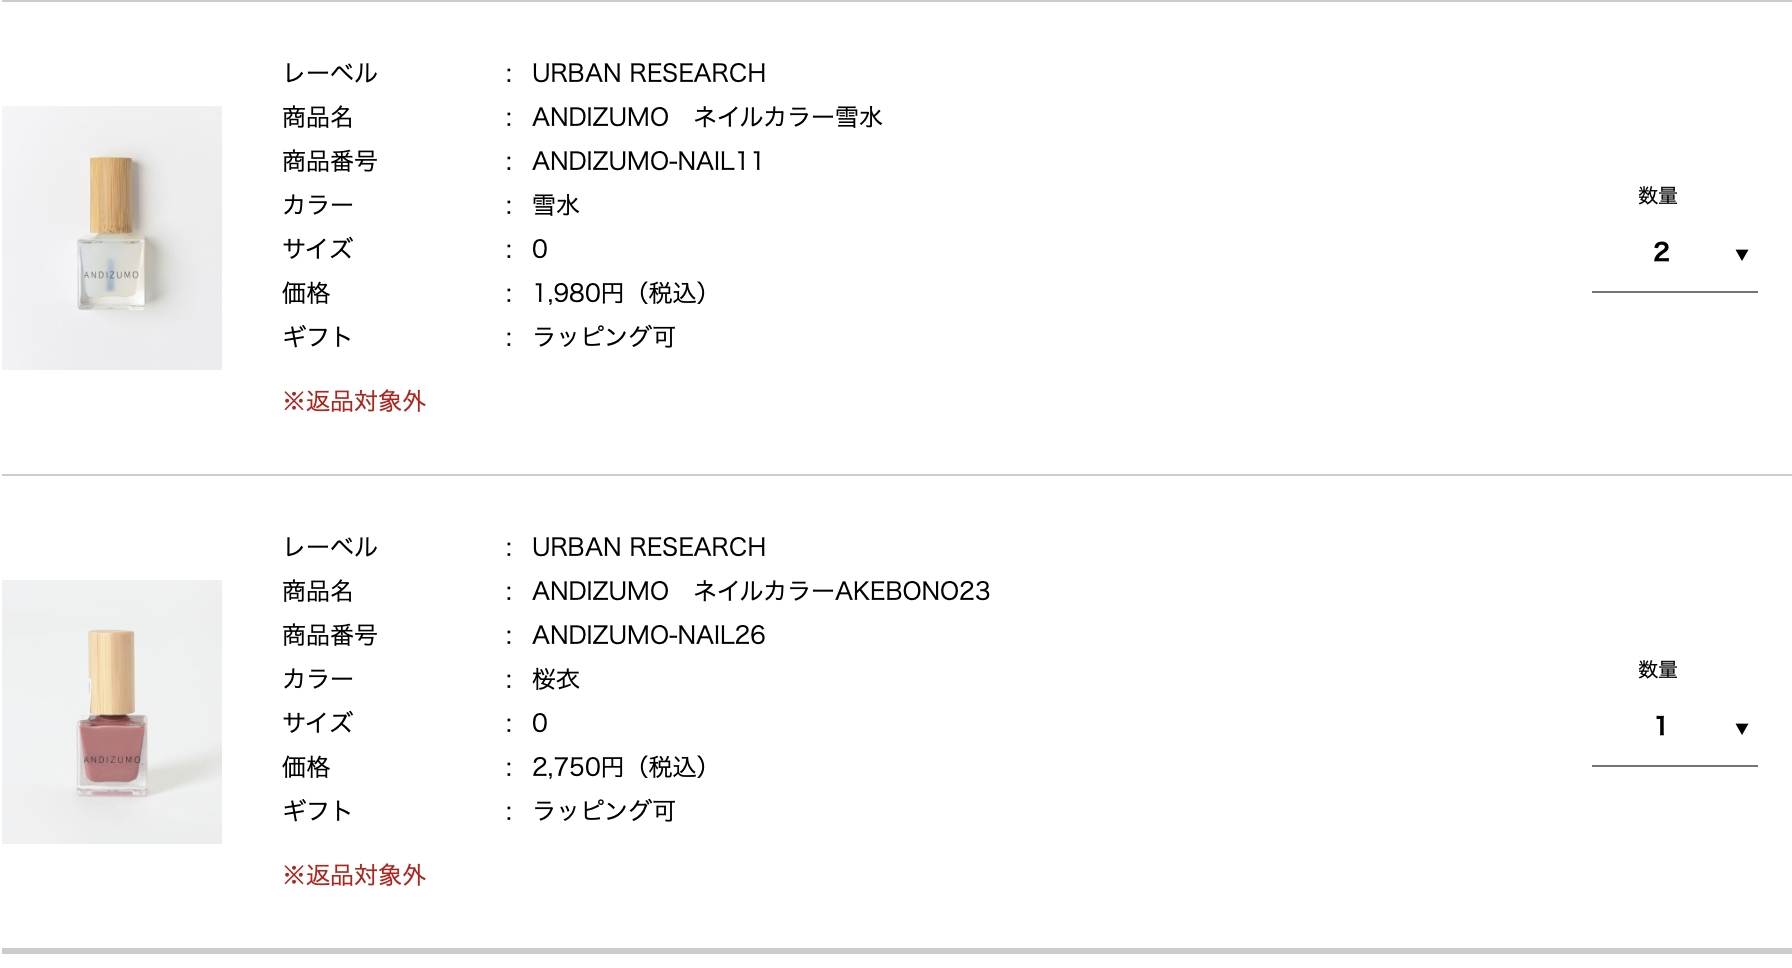The height and width of the screenshot is (968, 1792).
Task: Expand quantity dropdown arrow for 雪水 item
Action: coord(1741,254)
